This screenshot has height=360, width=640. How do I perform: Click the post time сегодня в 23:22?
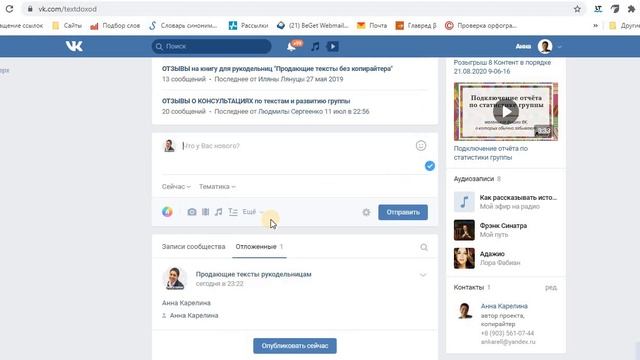219,284
